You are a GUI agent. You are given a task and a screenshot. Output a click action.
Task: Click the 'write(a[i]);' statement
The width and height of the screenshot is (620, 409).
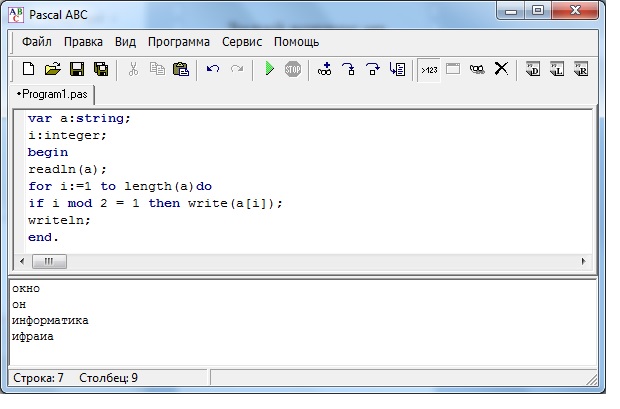(235, 203)
